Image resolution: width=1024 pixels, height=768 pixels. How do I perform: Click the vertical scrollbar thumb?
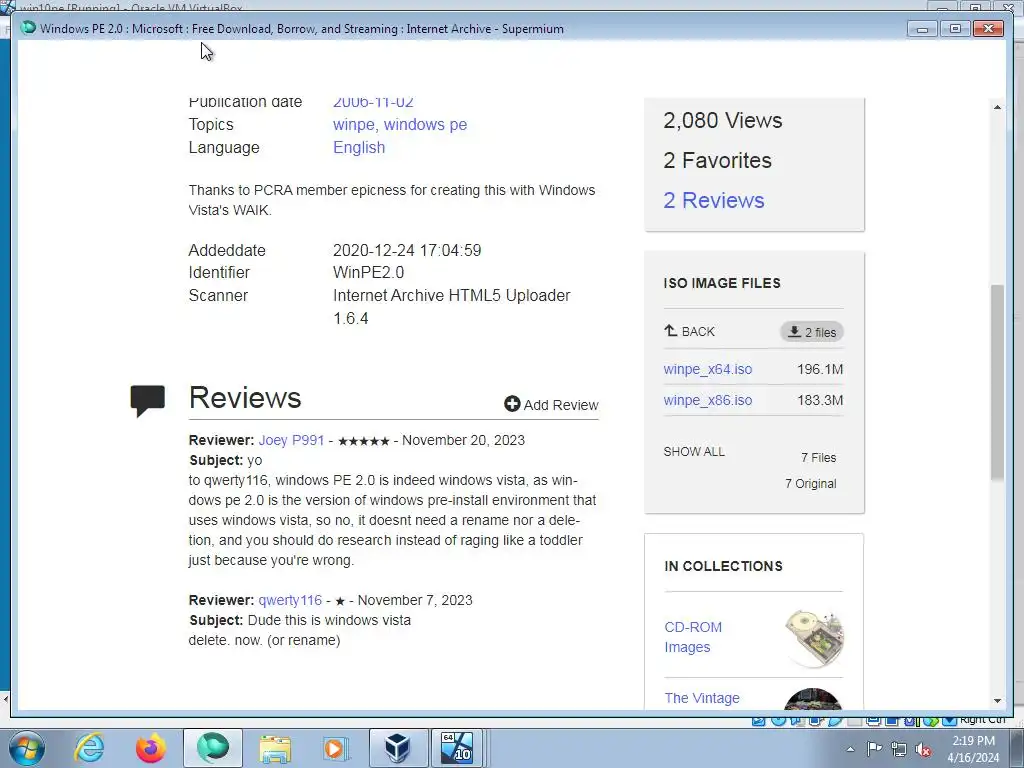[x=997, y=383]
